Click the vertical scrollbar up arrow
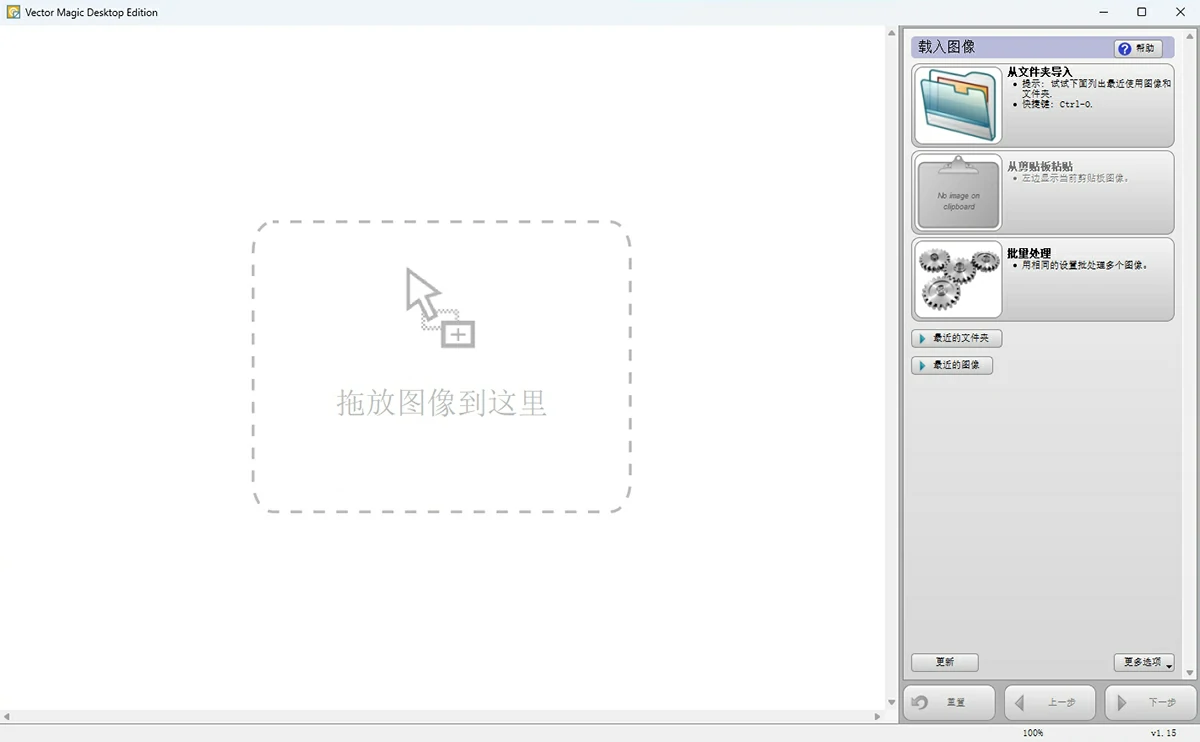This screenshot has height=742, width=1200. point(892,33)
